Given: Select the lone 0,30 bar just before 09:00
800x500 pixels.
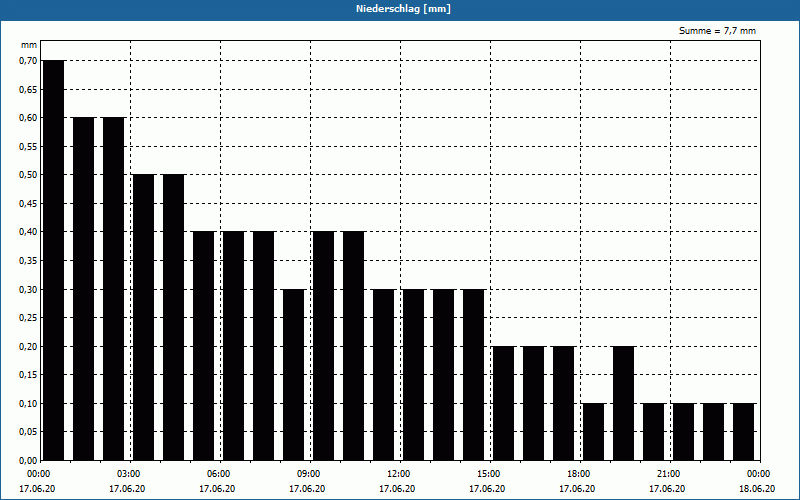Looking at the screenshot, I should (x=294, y=375).
